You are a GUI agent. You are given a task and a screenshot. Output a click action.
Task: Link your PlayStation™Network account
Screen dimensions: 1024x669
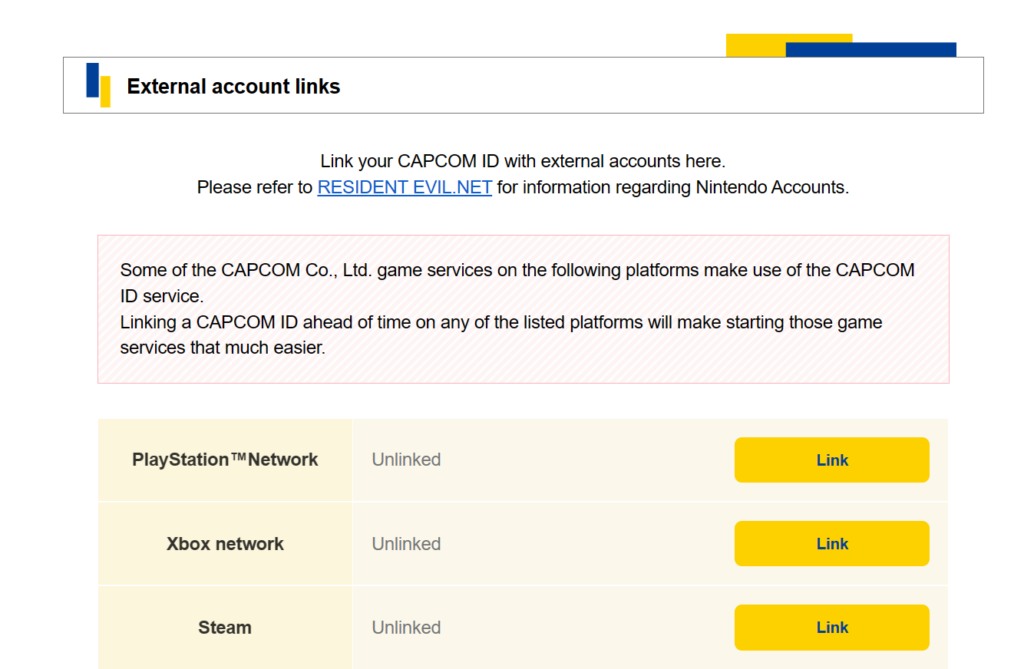831,459
